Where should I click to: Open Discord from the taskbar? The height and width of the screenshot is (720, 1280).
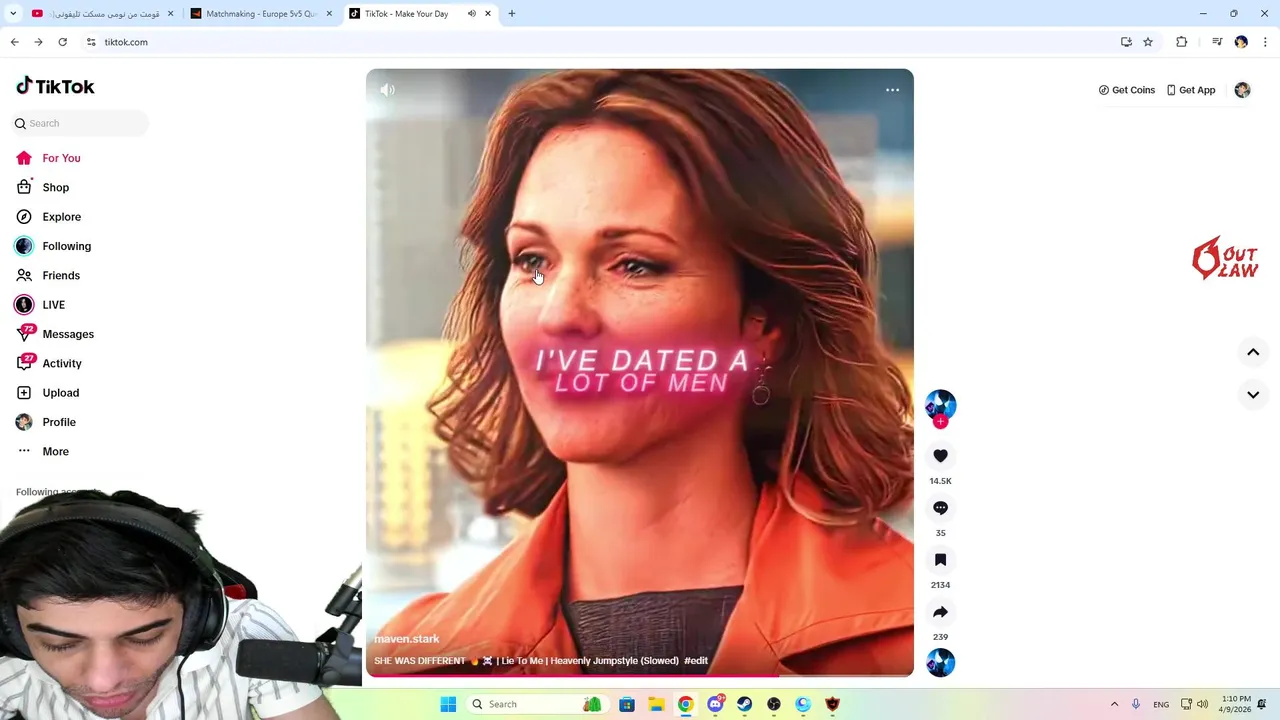715,704
